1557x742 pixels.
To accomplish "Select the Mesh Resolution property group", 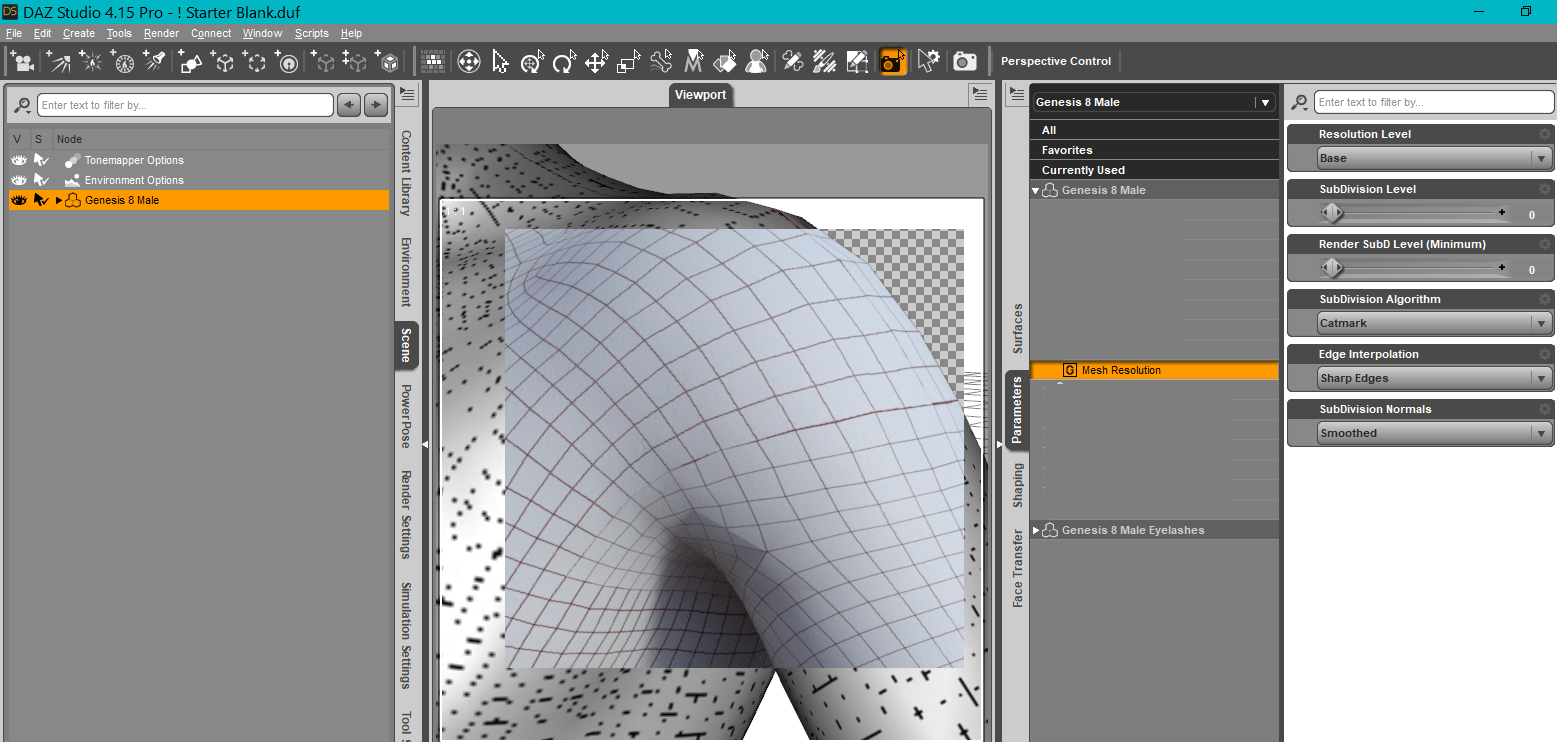I will [1154, 370].
